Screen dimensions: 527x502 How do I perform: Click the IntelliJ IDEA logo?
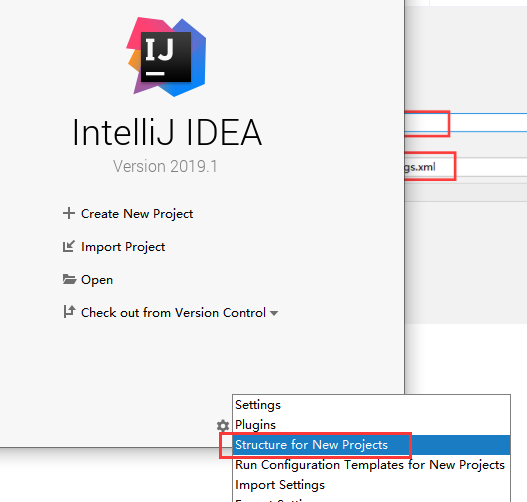(x=166, y=57)
